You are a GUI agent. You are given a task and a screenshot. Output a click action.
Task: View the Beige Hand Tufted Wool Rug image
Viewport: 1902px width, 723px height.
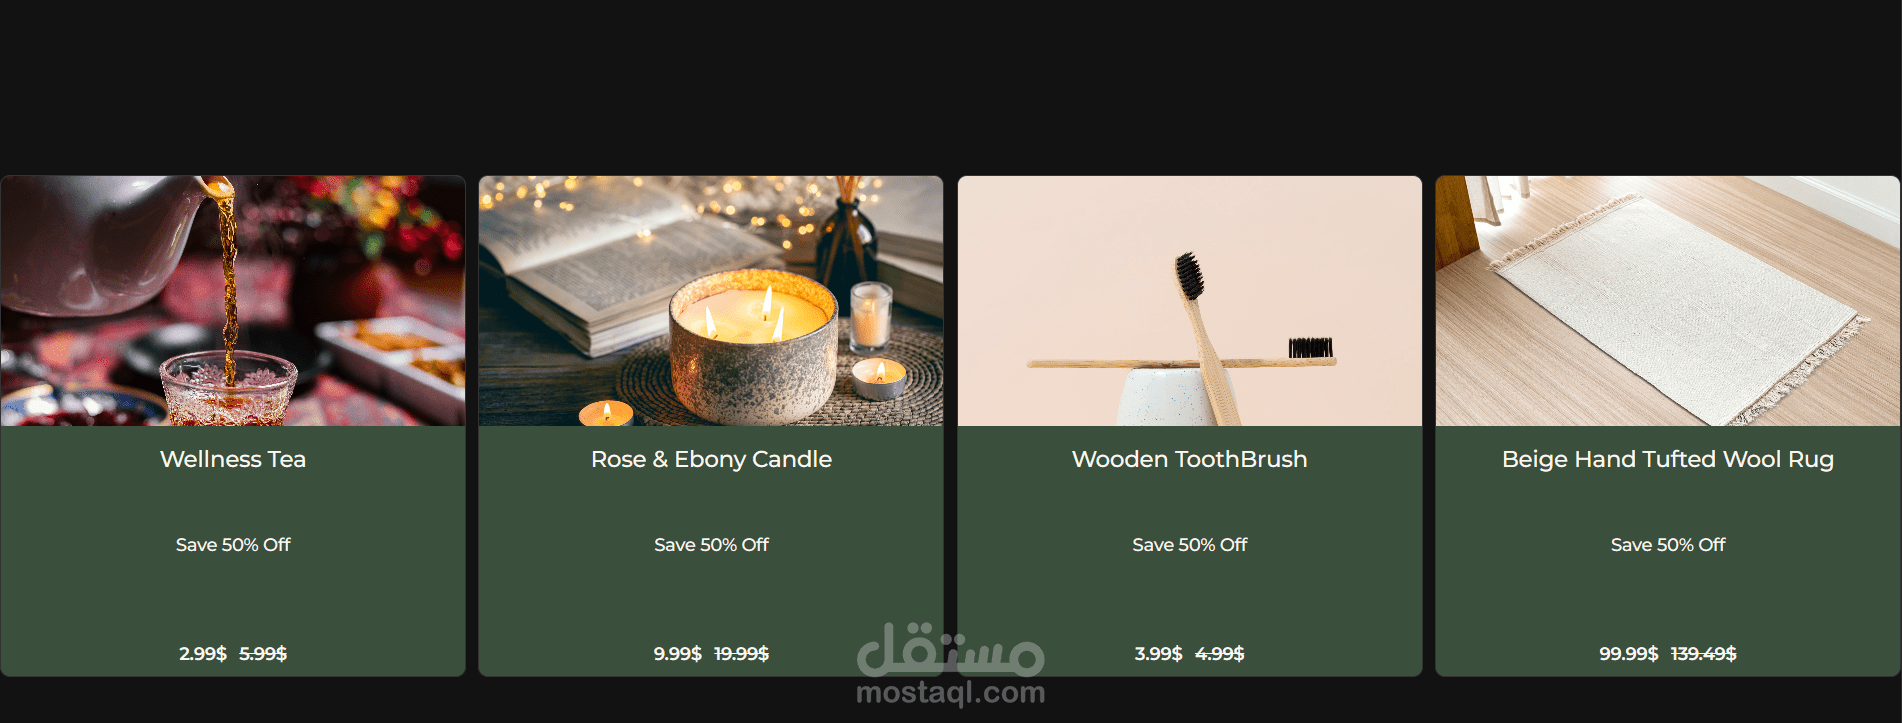pyautogui.click(x=1668, y=301)
